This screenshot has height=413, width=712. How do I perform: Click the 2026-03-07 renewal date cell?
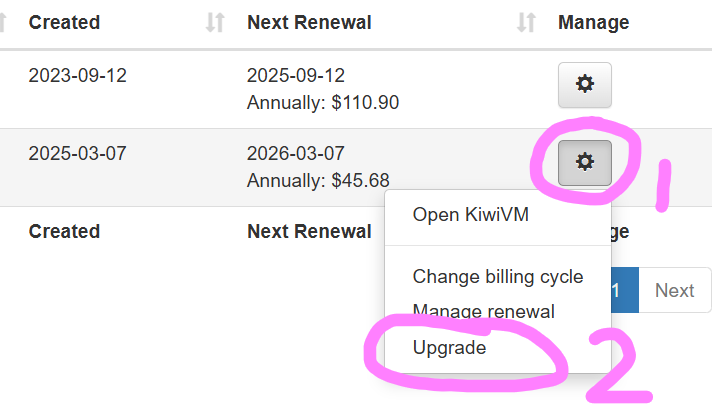pos(296,153)
